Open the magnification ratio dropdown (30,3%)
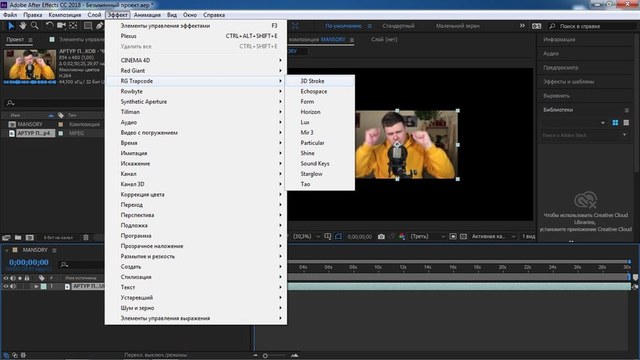 point(306,236)
